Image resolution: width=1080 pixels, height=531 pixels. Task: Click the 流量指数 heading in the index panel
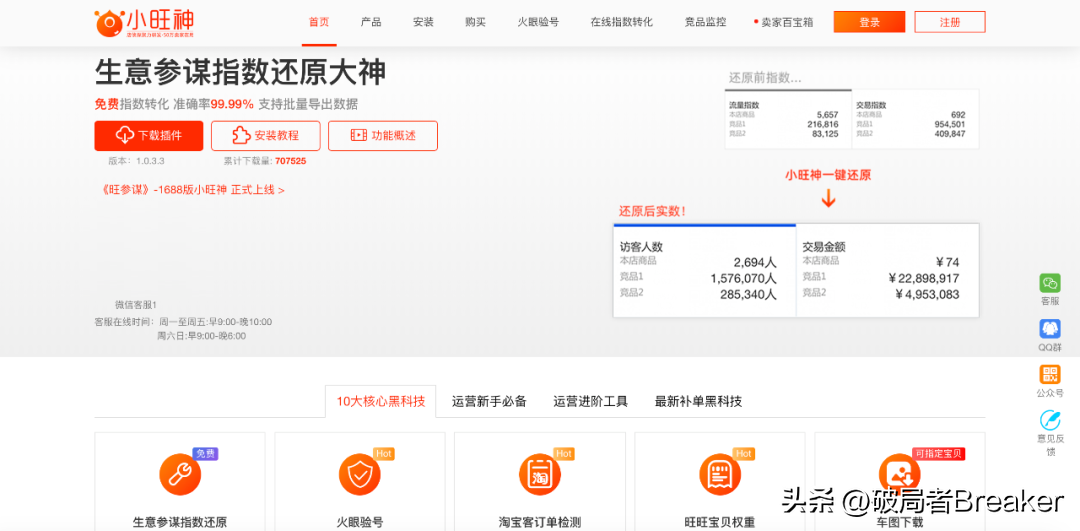[744, 105]
